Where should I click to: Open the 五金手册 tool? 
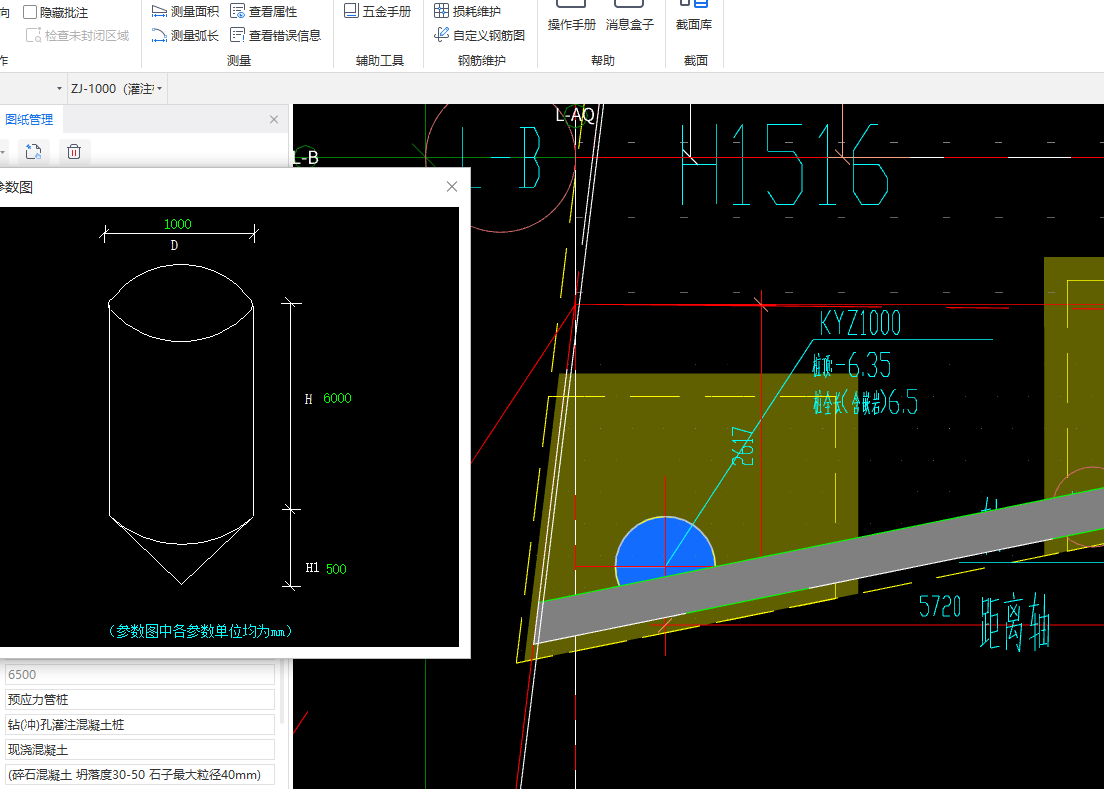coord(377,11)
